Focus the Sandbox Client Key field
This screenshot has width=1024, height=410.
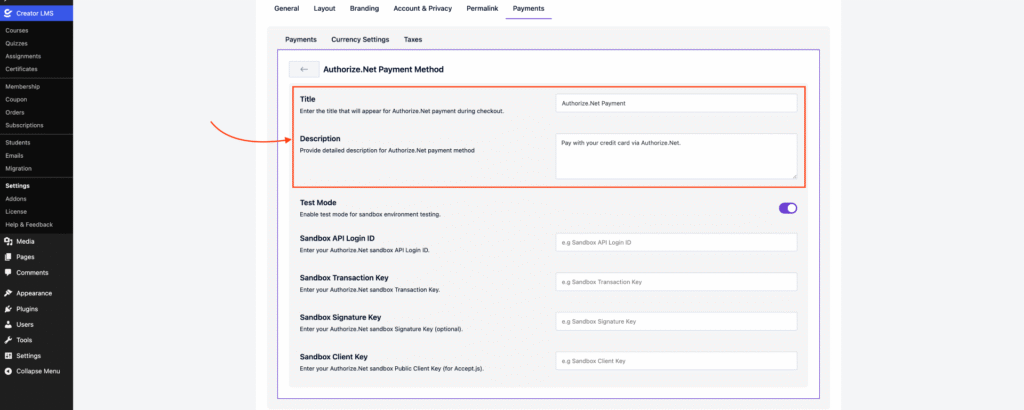click(677, 361)
